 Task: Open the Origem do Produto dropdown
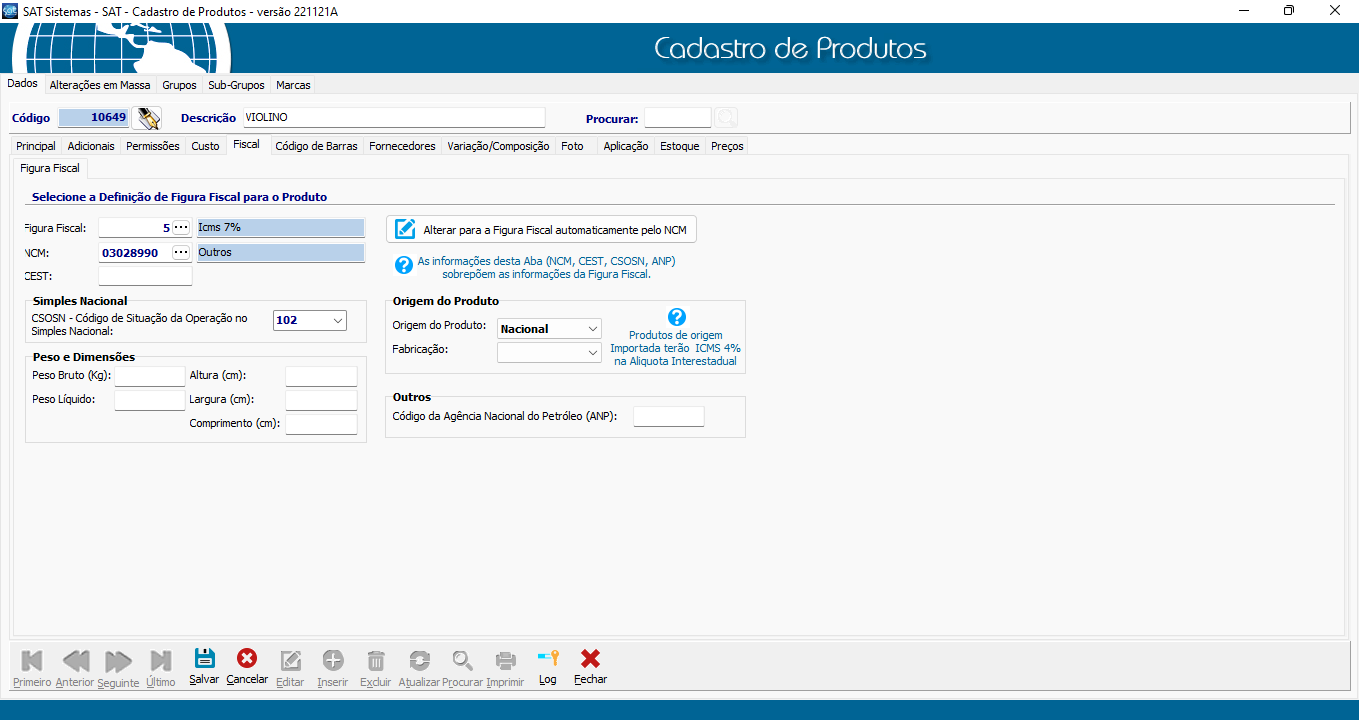coord(593,328)
